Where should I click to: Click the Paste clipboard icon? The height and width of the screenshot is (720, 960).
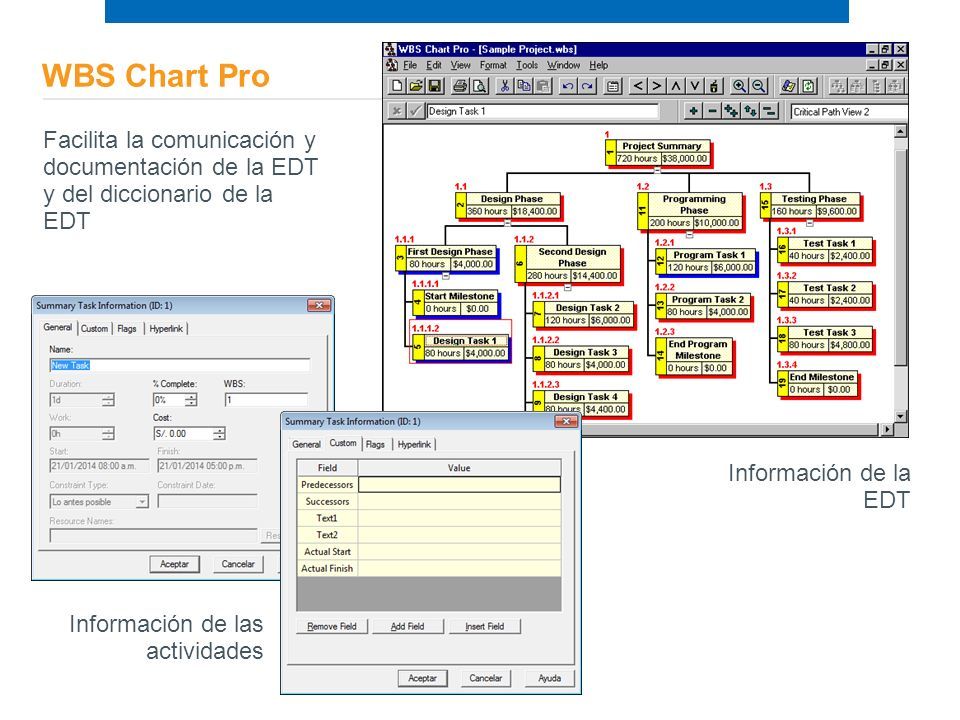542,86
